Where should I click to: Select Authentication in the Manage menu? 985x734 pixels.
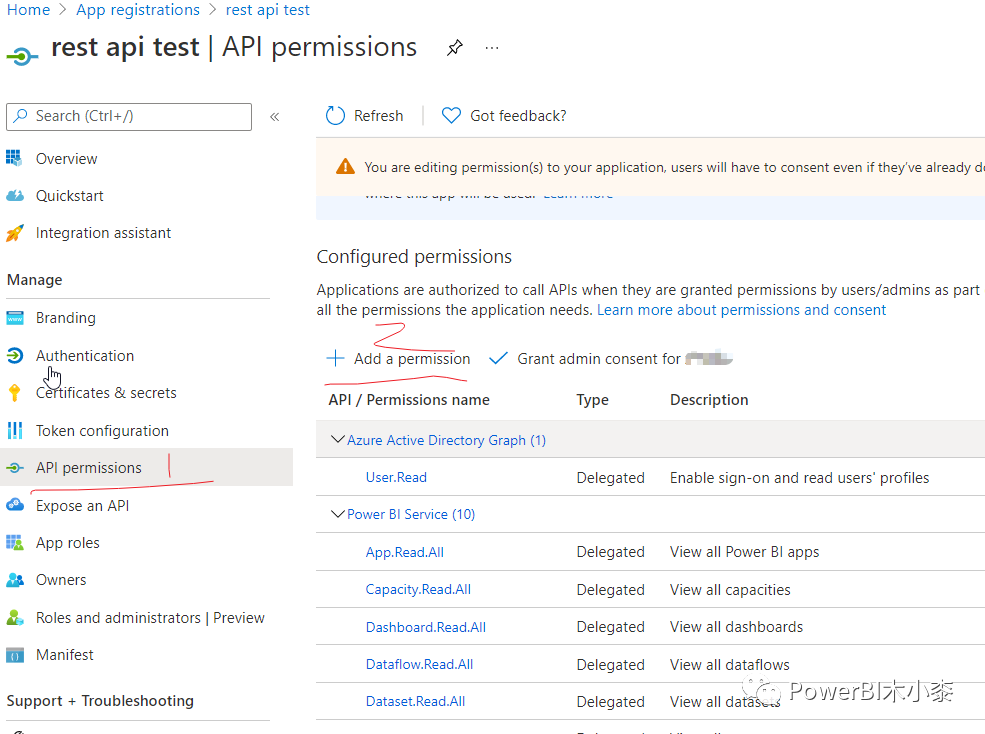coord(85,356)
